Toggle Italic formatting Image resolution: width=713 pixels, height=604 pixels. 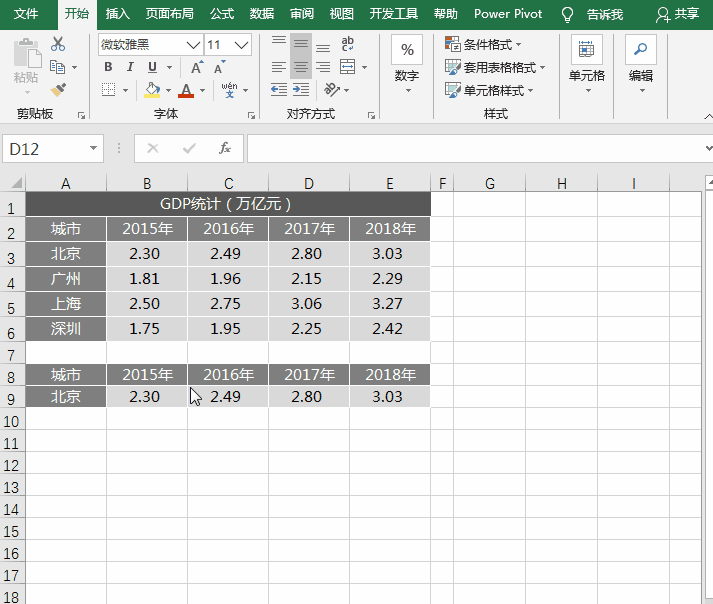point(130,67)
